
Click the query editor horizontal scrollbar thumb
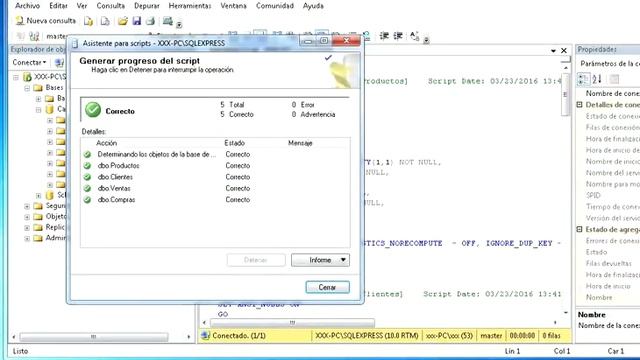pyautogui.click(x=292, y=323)
